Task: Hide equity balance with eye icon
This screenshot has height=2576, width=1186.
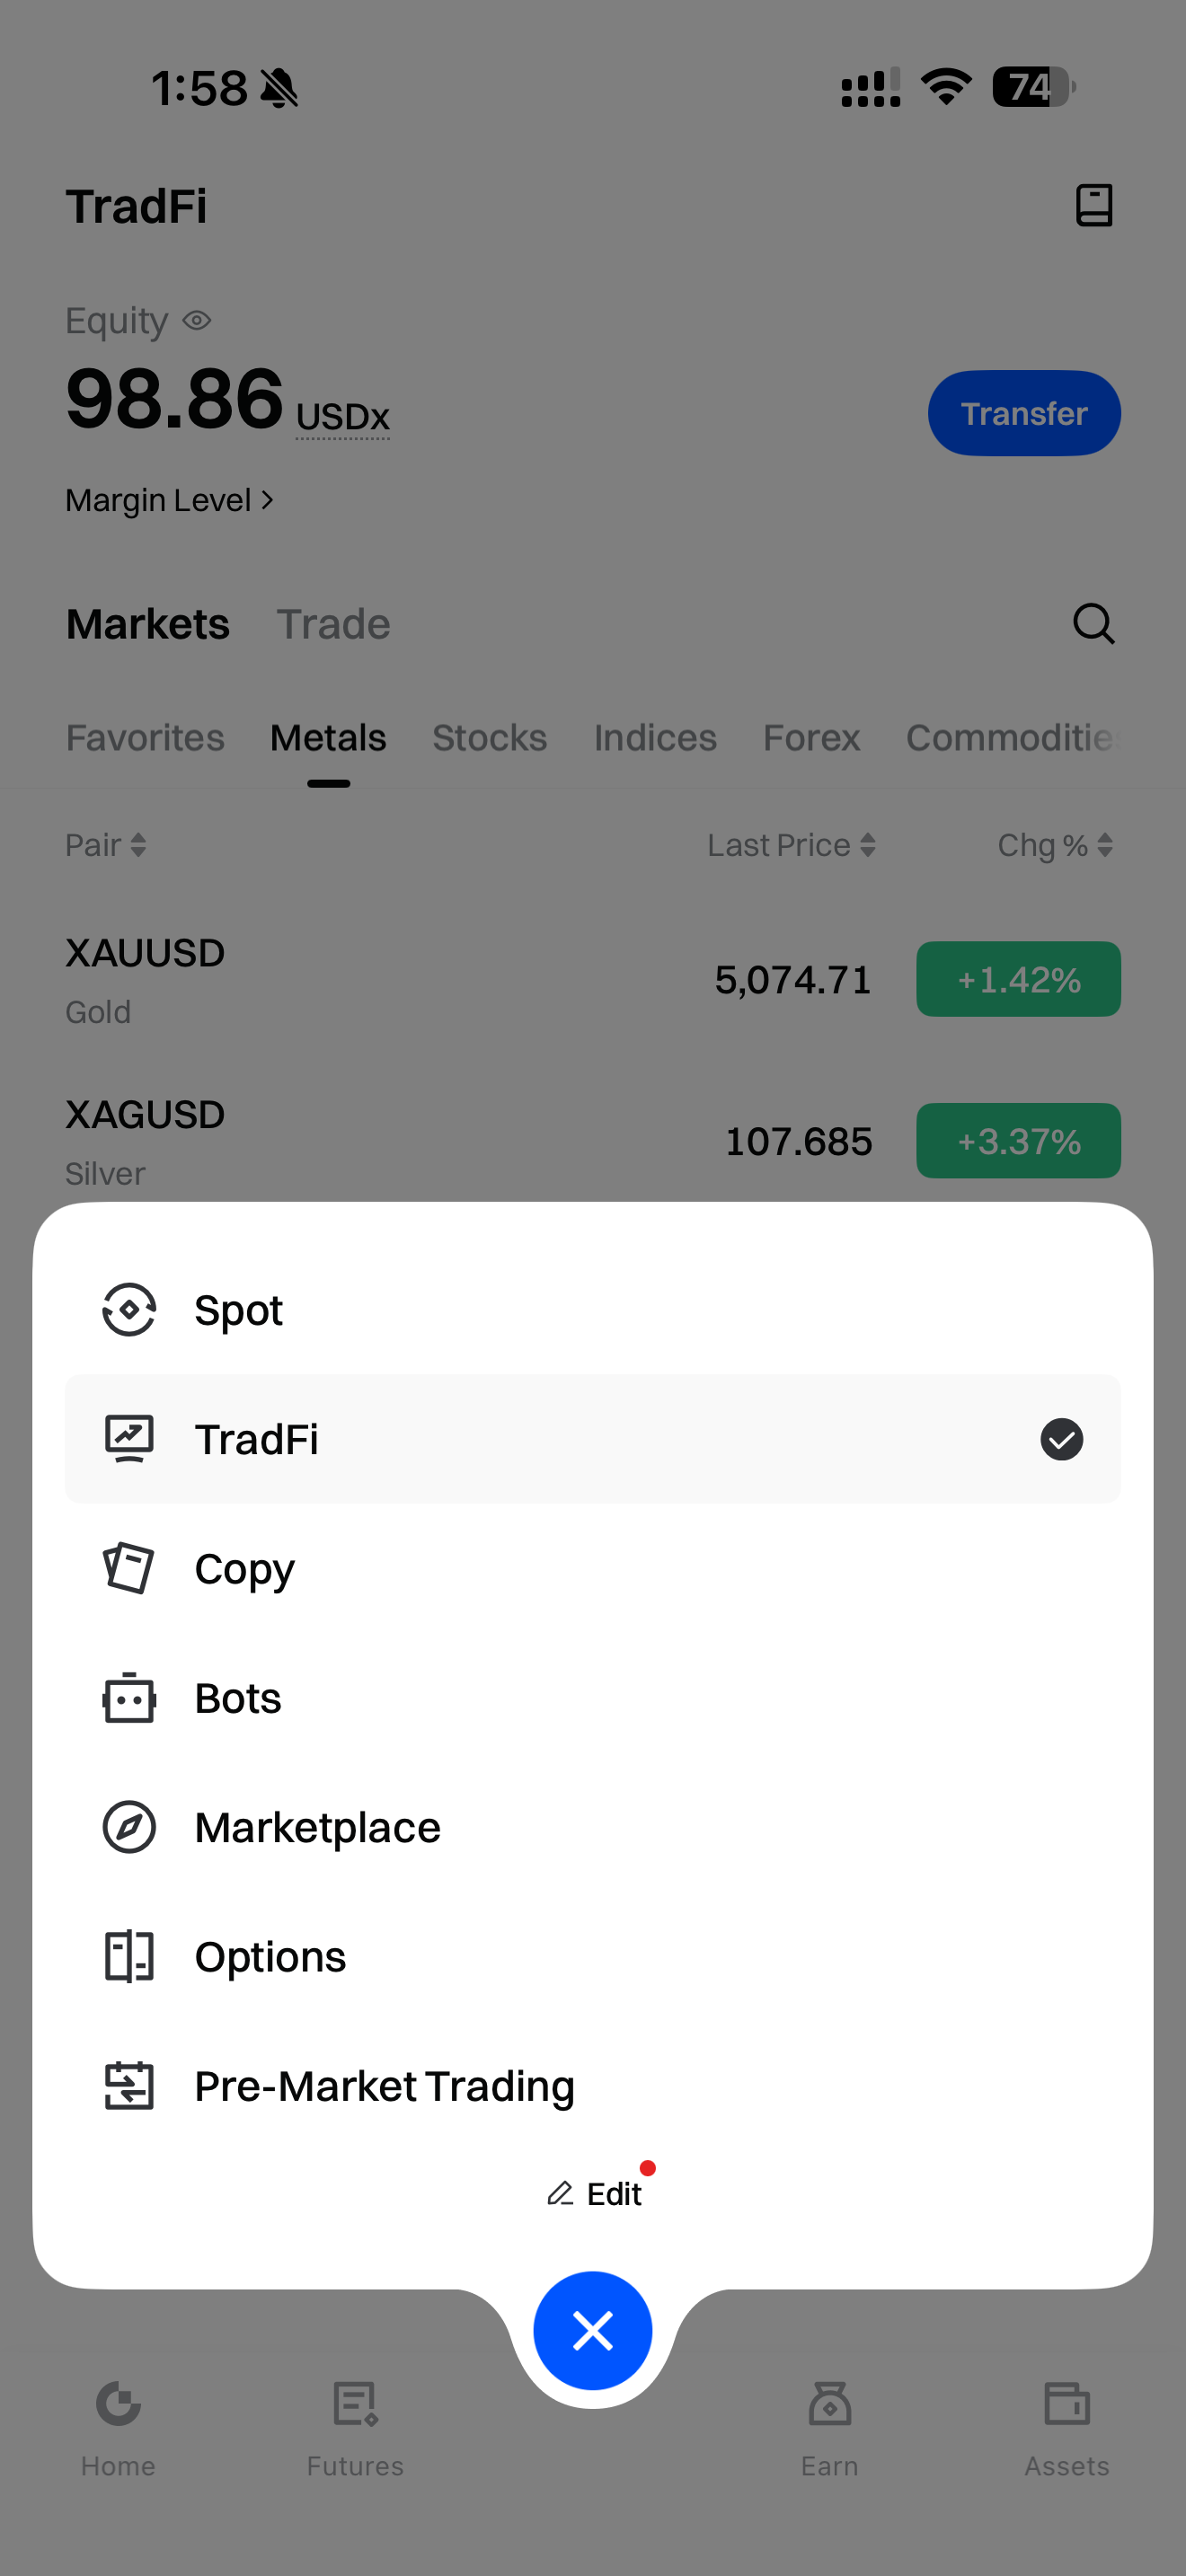Action: pos(197,321)
